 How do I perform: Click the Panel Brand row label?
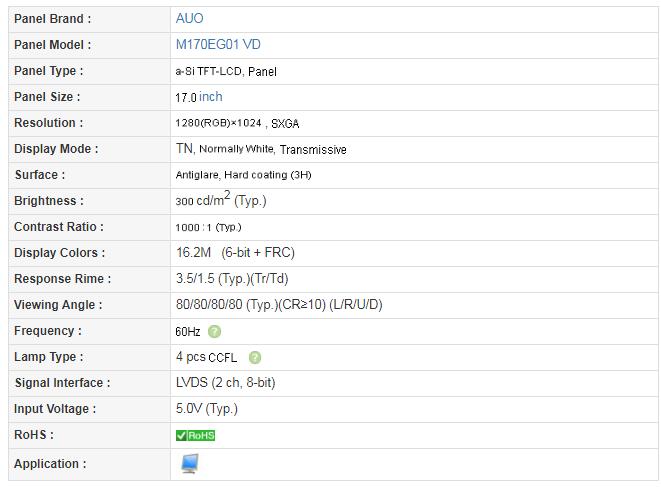coord(52,19)
